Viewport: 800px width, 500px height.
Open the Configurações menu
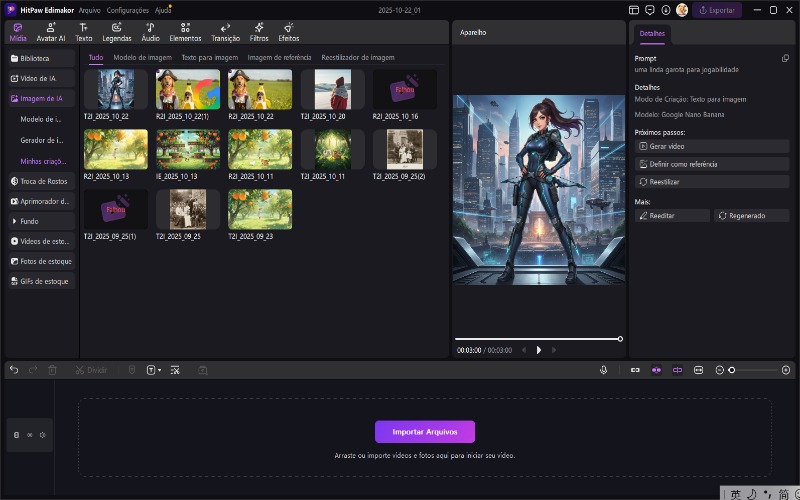(128, 9)
